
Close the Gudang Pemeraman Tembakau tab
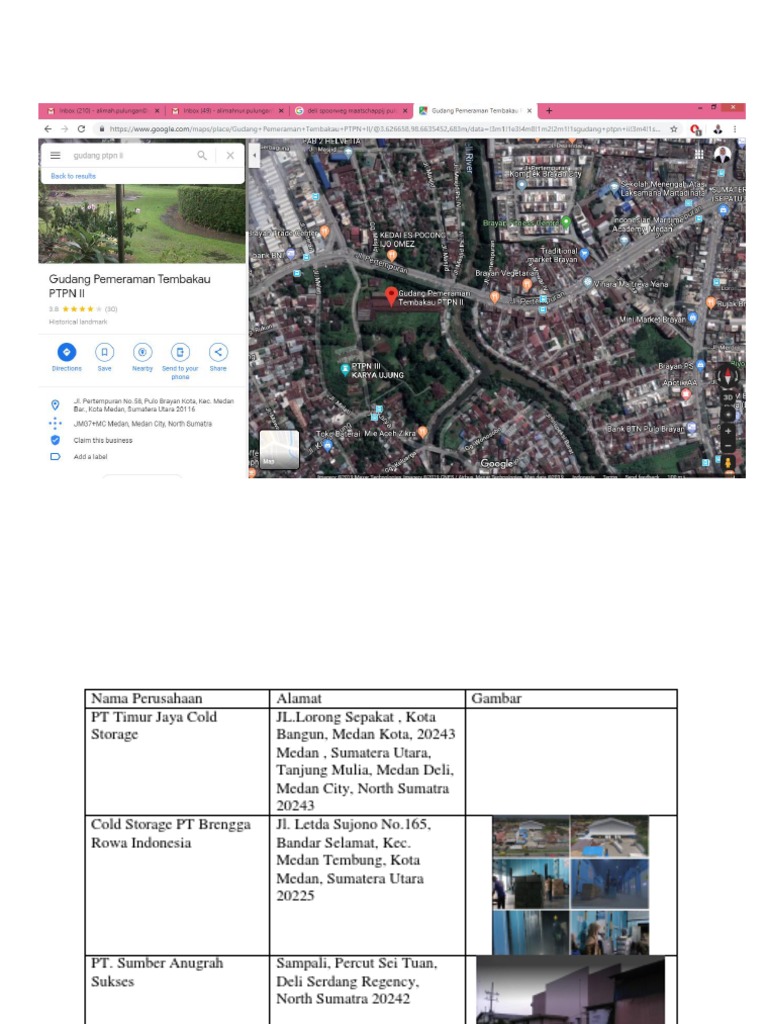529,111
